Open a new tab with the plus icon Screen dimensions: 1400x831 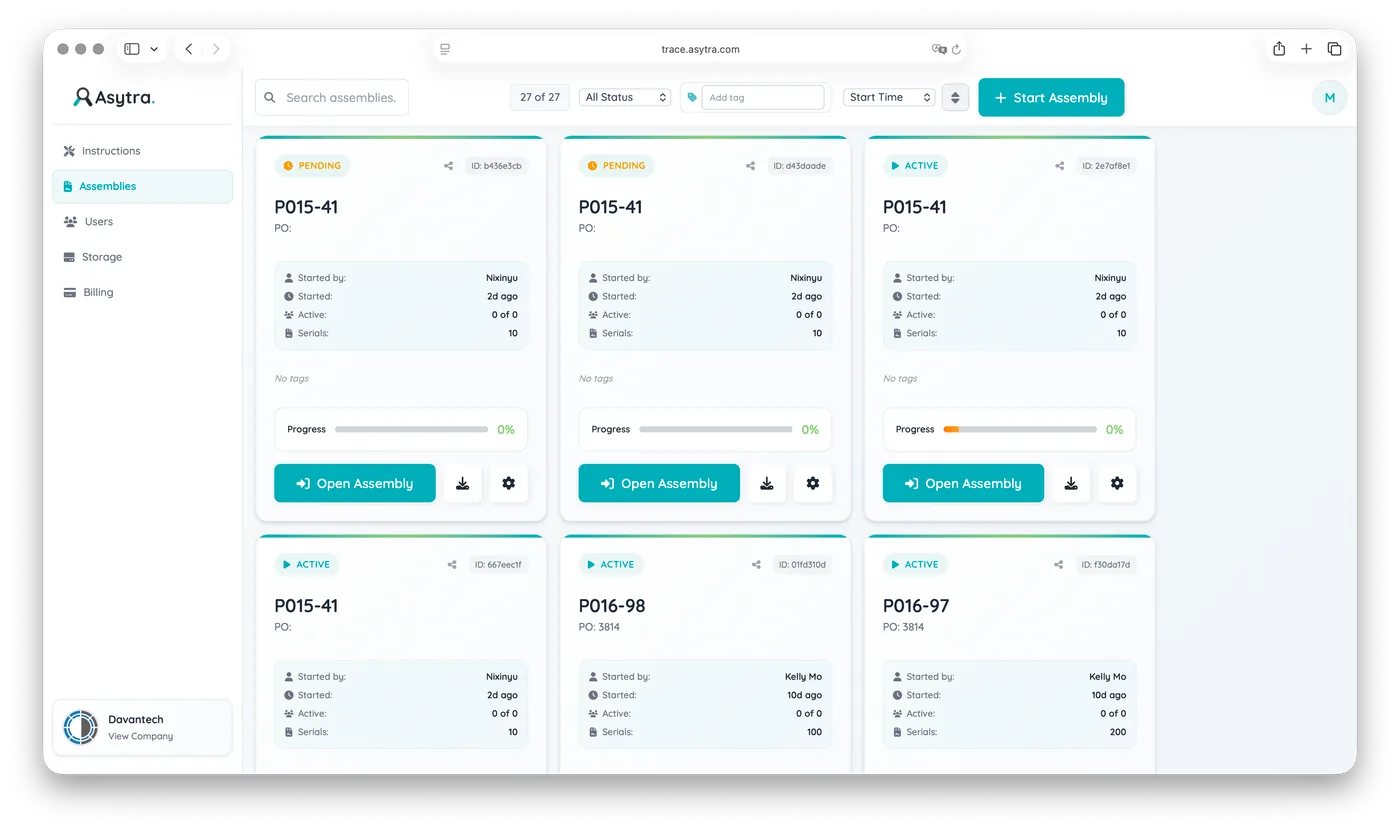pyautogui.click(x=1306, y=49)
